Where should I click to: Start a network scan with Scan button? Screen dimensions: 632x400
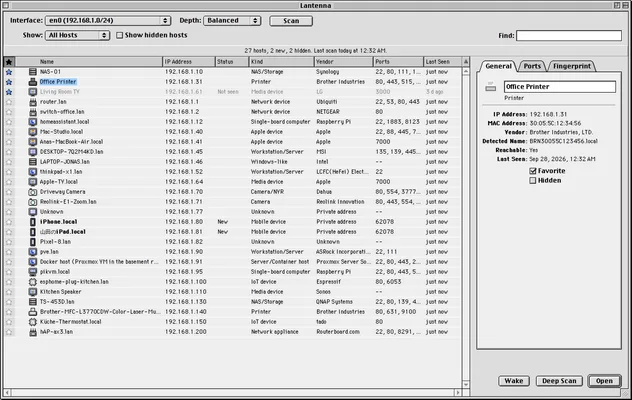(x=291, y=21)
